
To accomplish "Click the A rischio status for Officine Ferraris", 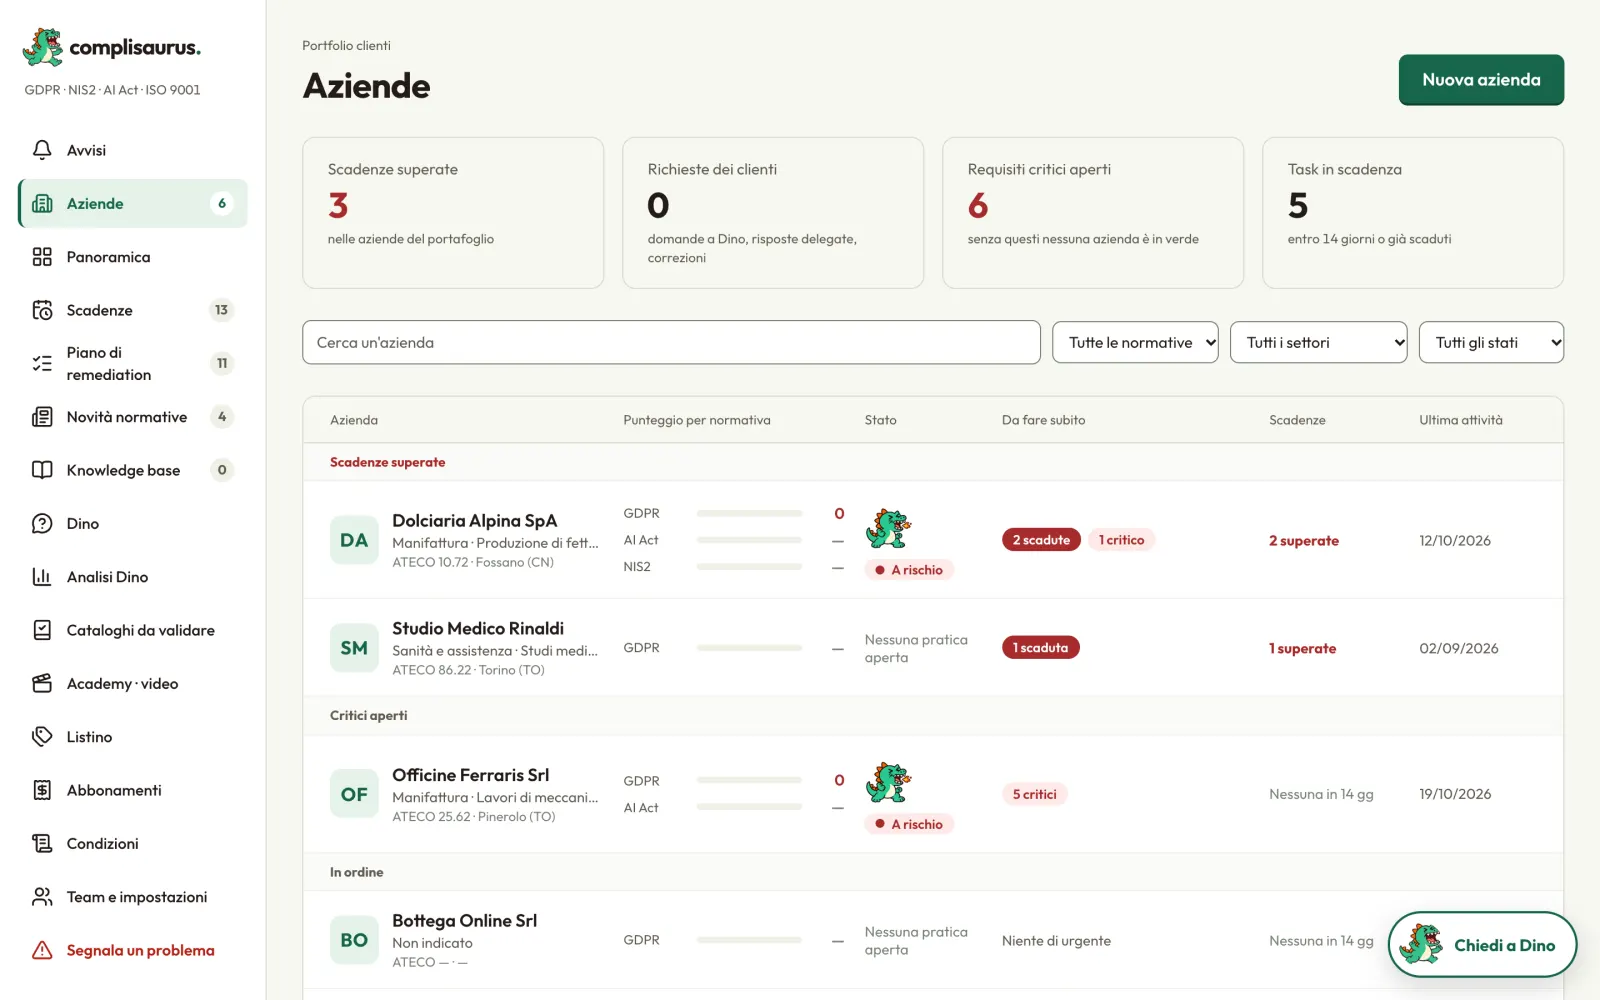I will point(909,824).
